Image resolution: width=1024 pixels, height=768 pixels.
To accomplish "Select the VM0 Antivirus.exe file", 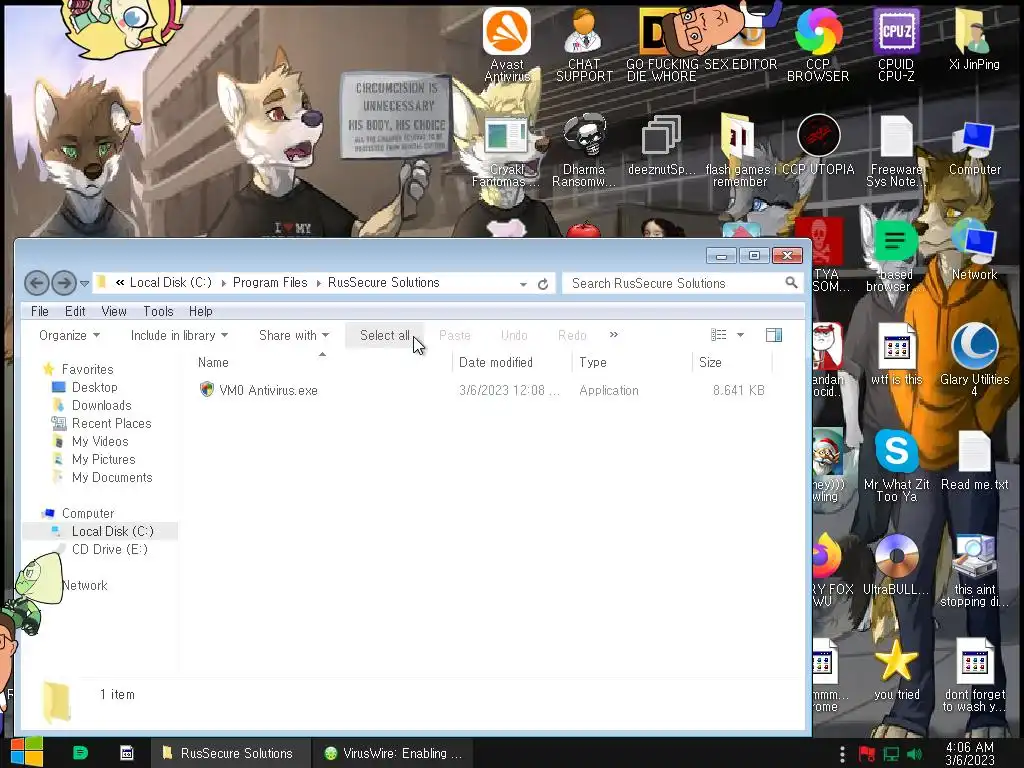I will pos(268,391).
